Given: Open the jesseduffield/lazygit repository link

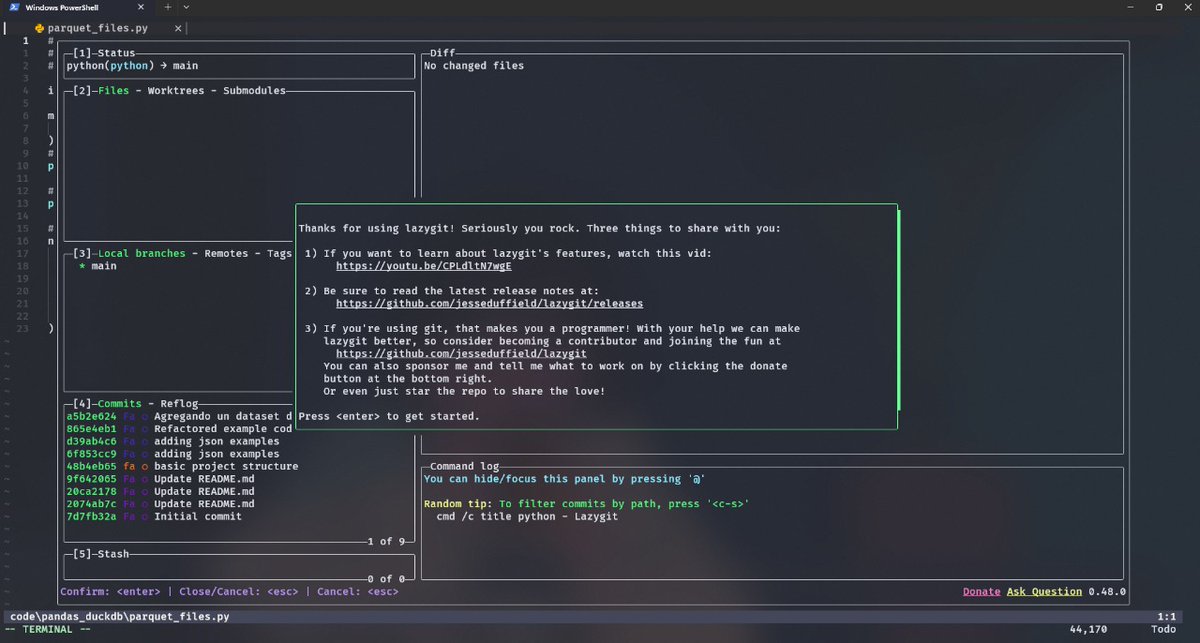Looking at the screenshot, I should point(461,353).
